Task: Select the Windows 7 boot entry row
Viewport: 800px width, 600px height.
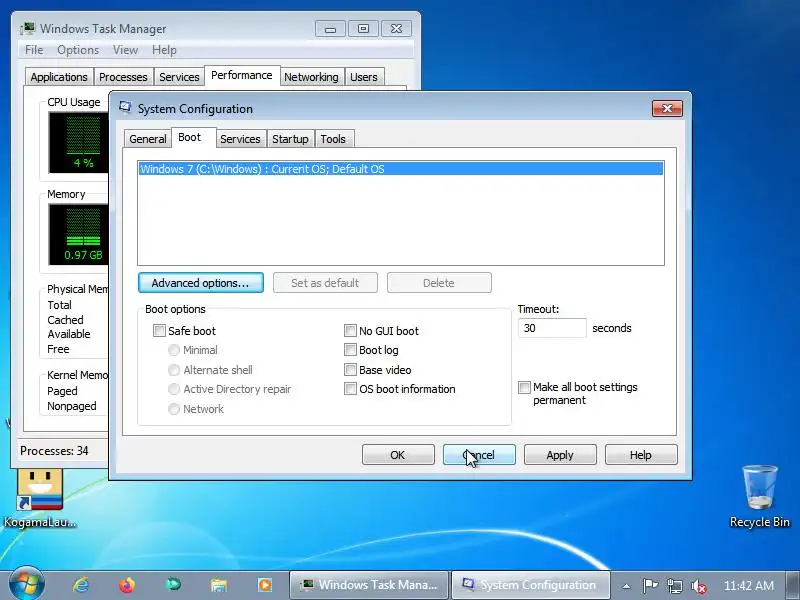Action: coord(401,169)
